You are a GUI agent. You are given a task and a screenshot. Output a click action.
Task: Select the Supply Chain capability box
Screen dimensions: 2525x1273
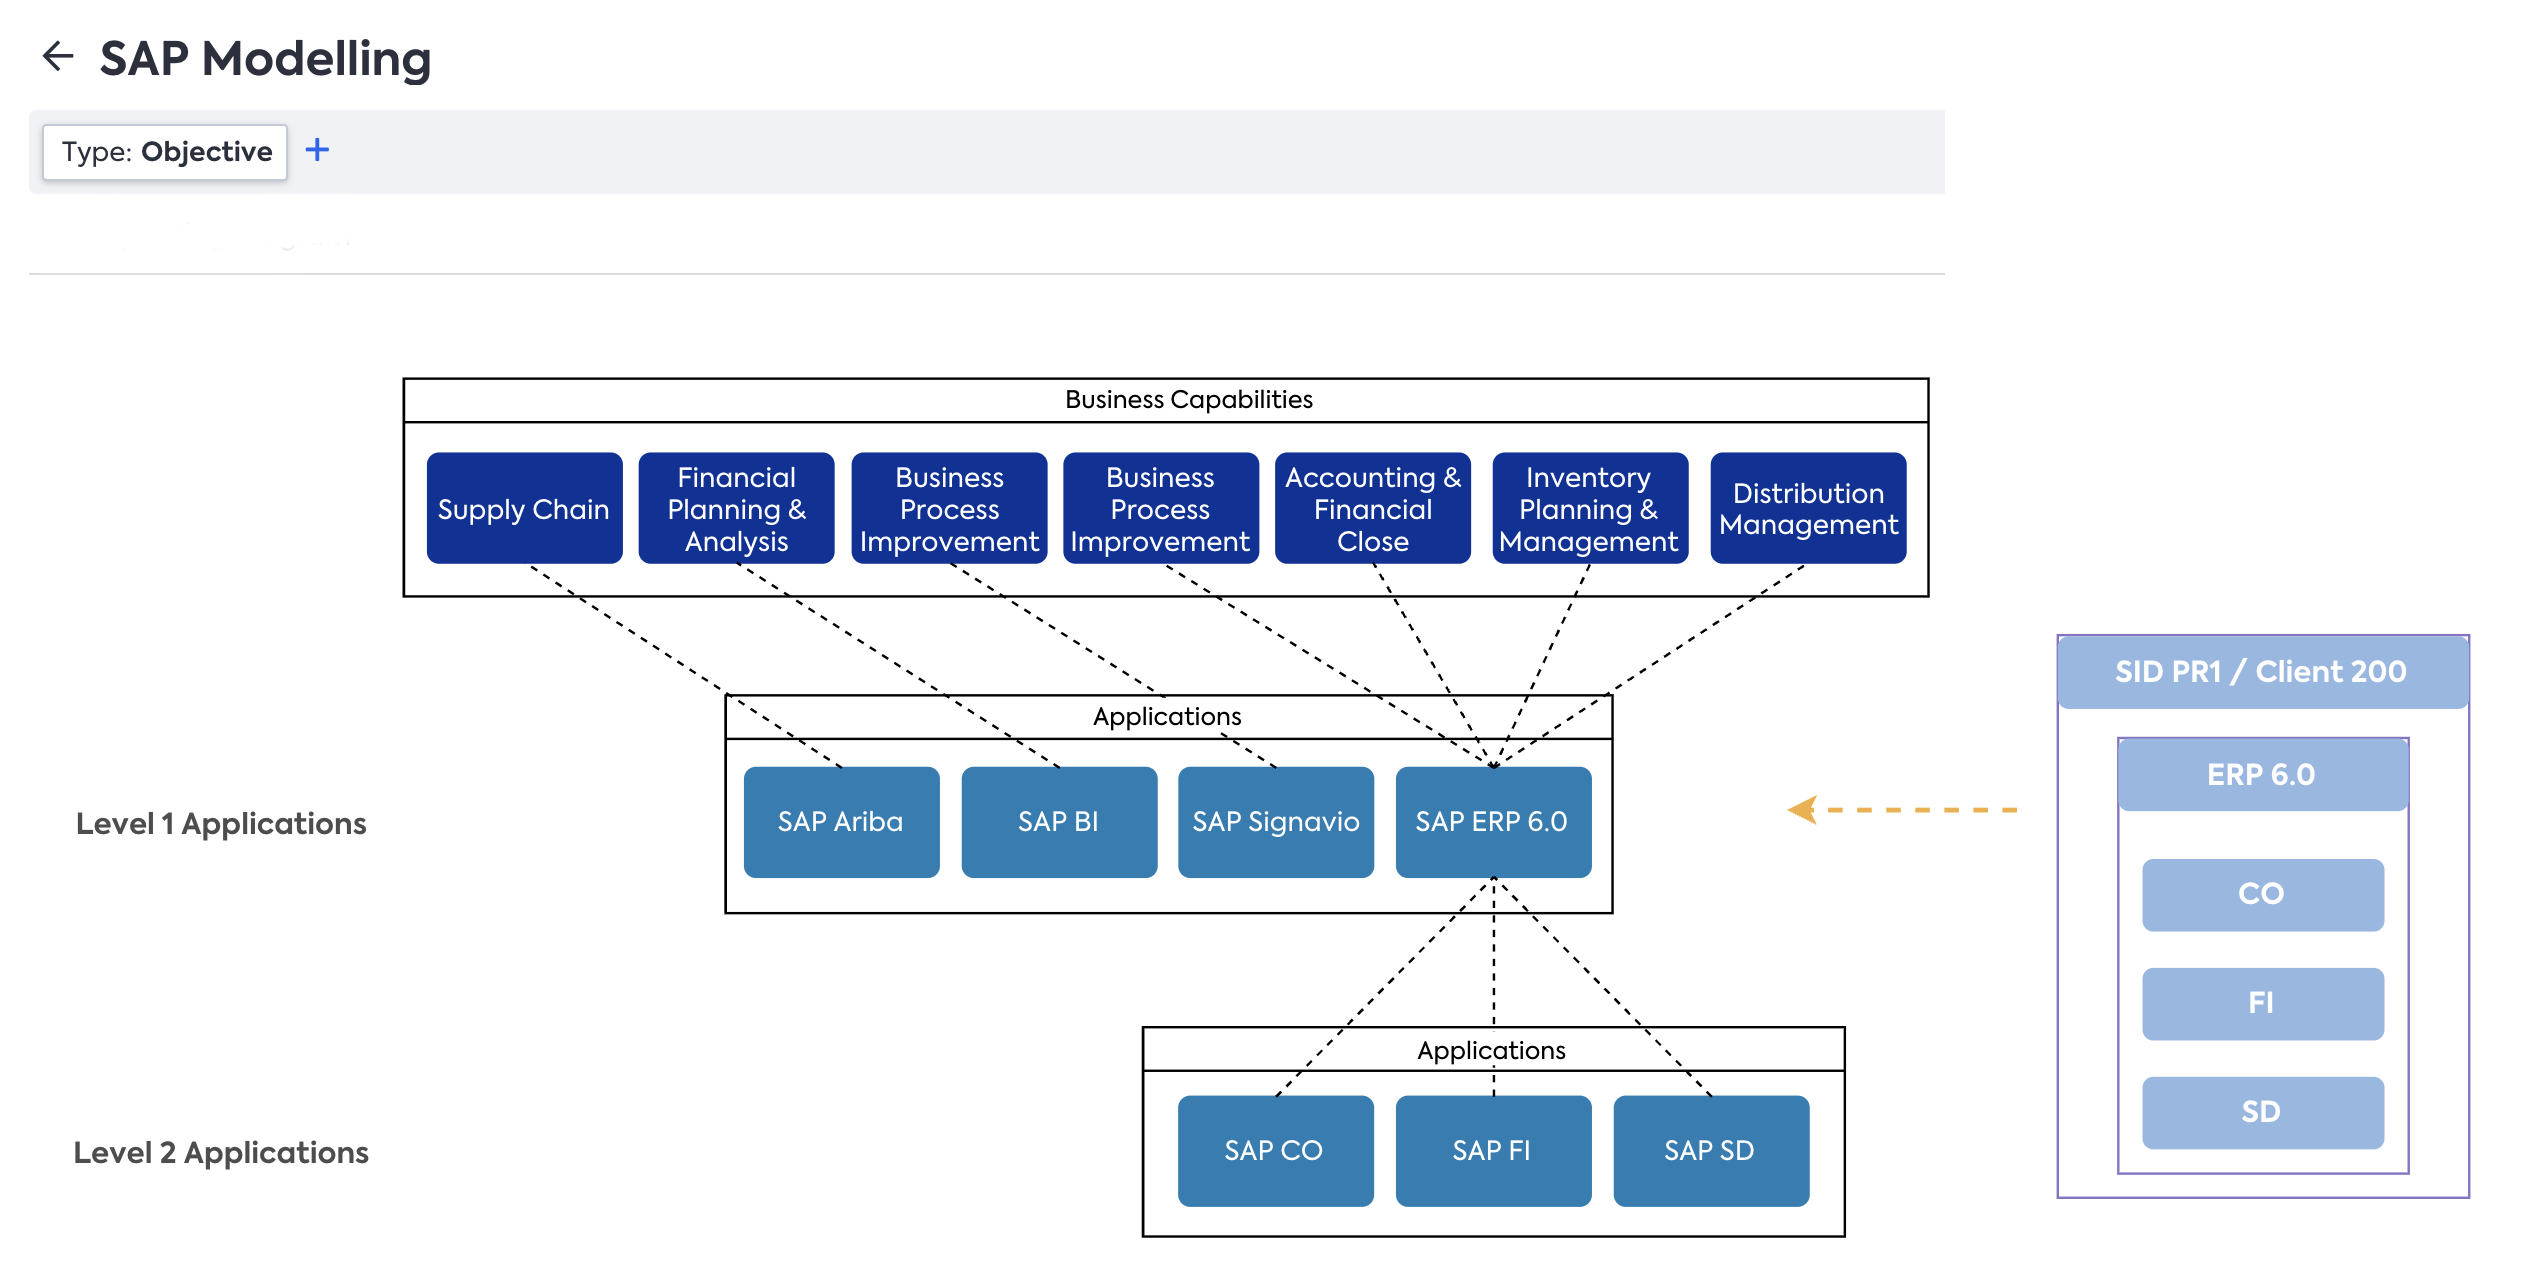(524, 508)
